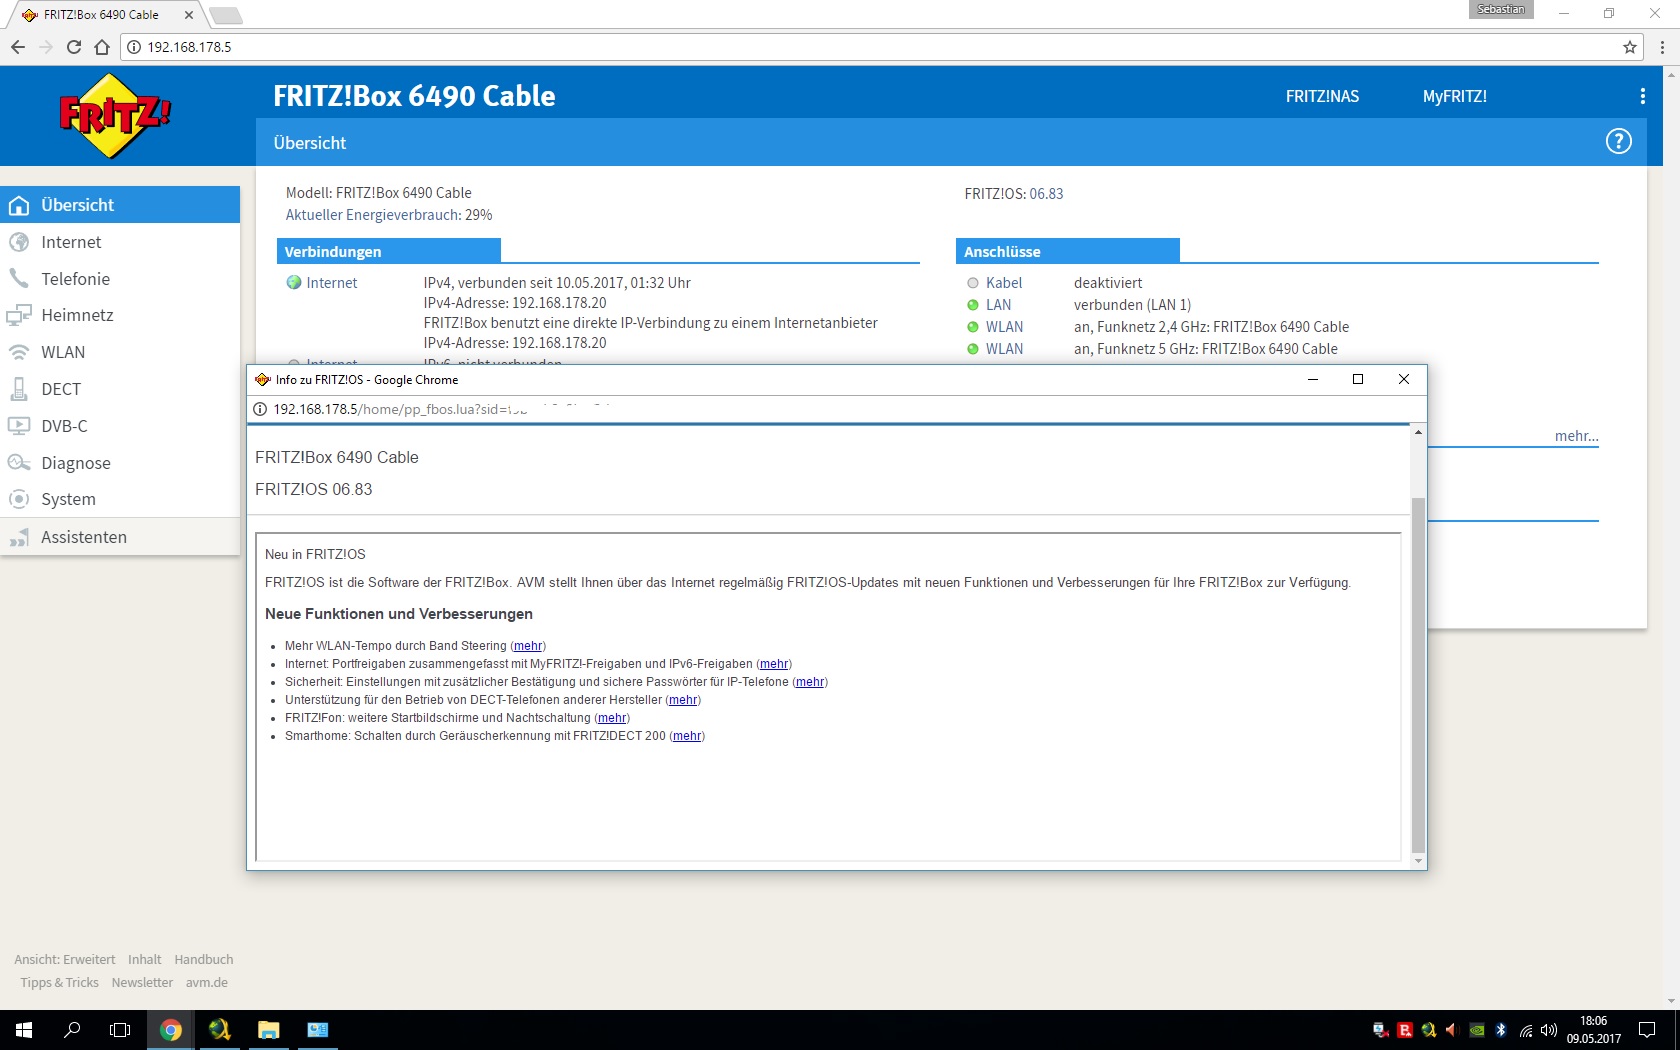Open the Handbuch footer link
The image size is (1680, 1050).
(x=204, y=960)
